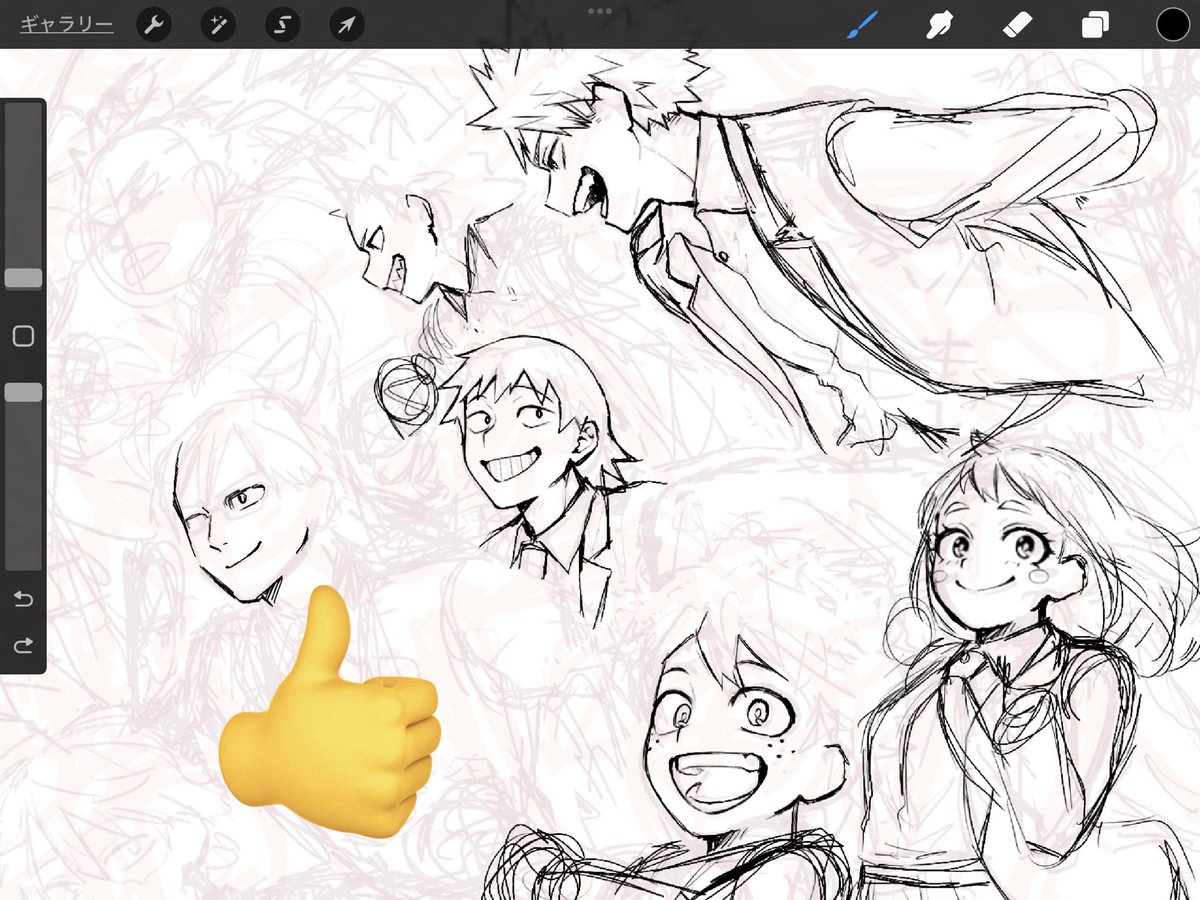
Task: Undo the last stroke with undo arrow
Action: (x=23, y=599)
